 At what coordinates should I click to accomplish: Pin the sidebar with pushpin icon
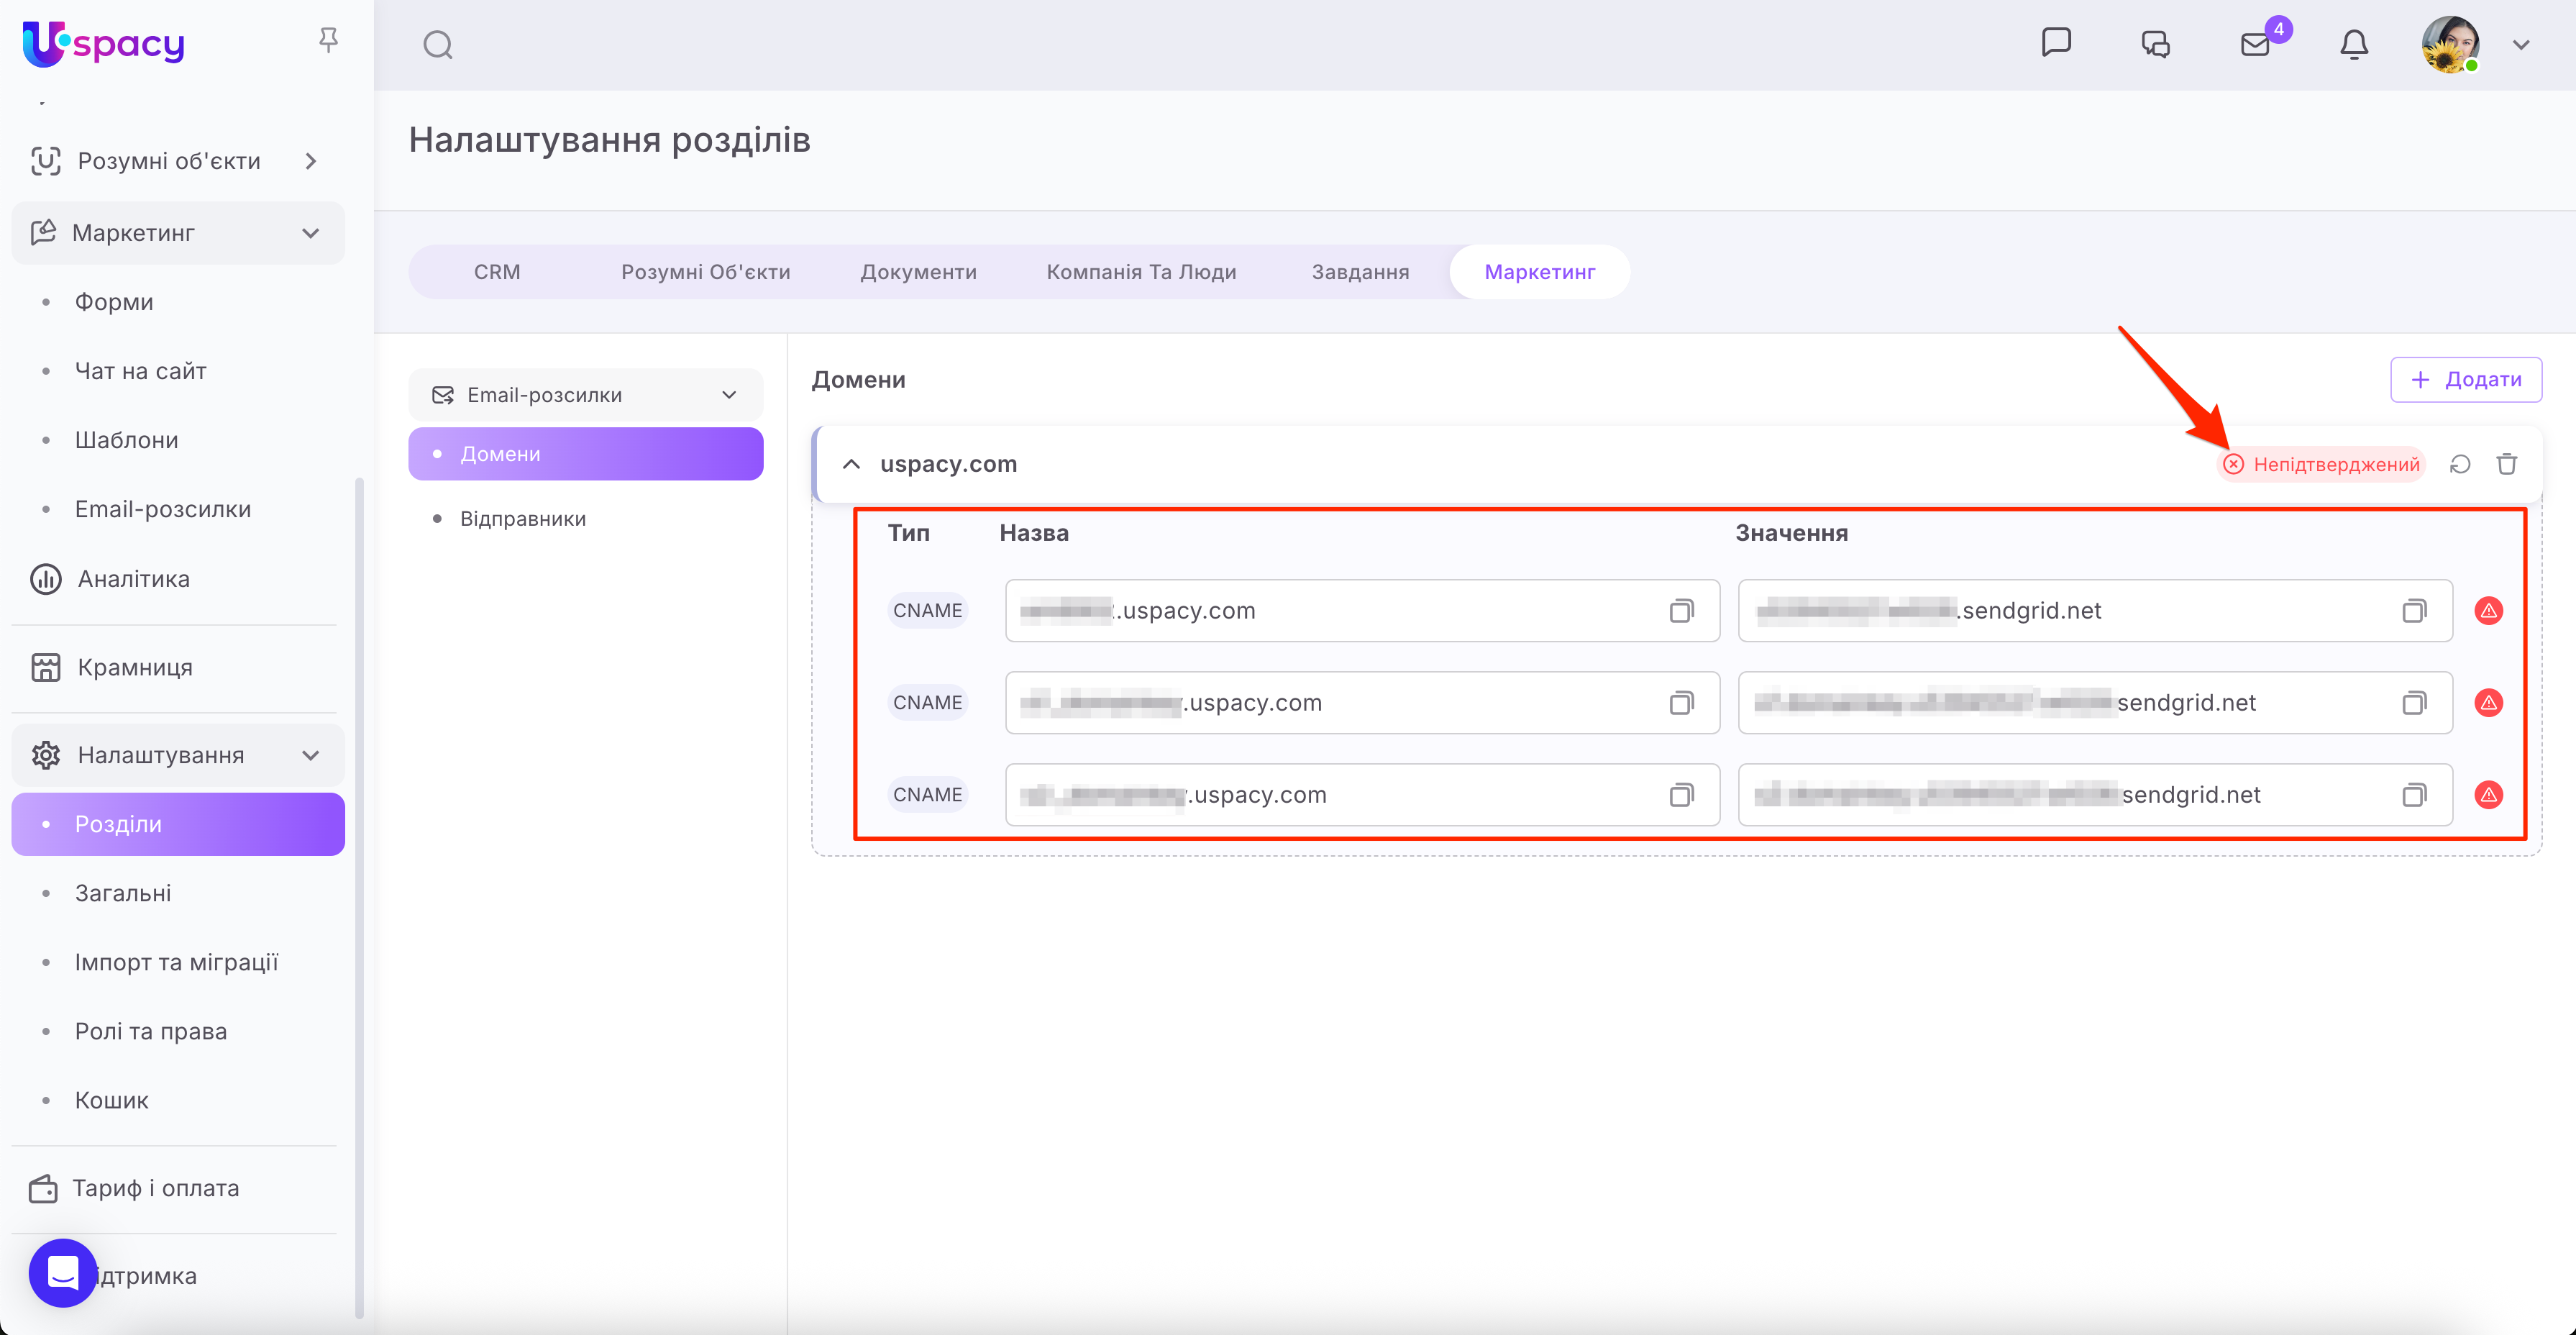point(328,40)
